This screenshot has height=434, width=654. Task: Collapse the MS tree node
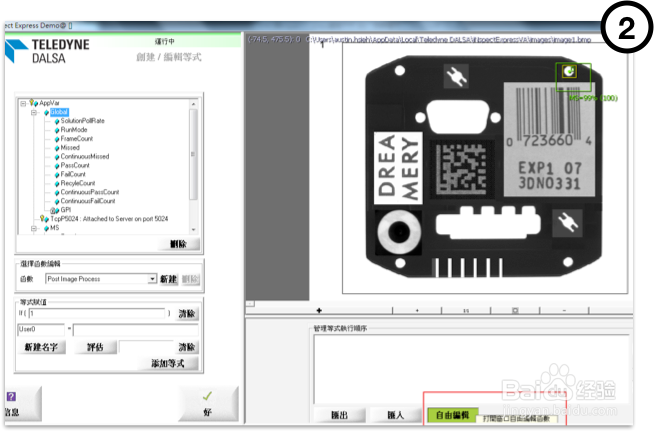[x=34, y=228]
